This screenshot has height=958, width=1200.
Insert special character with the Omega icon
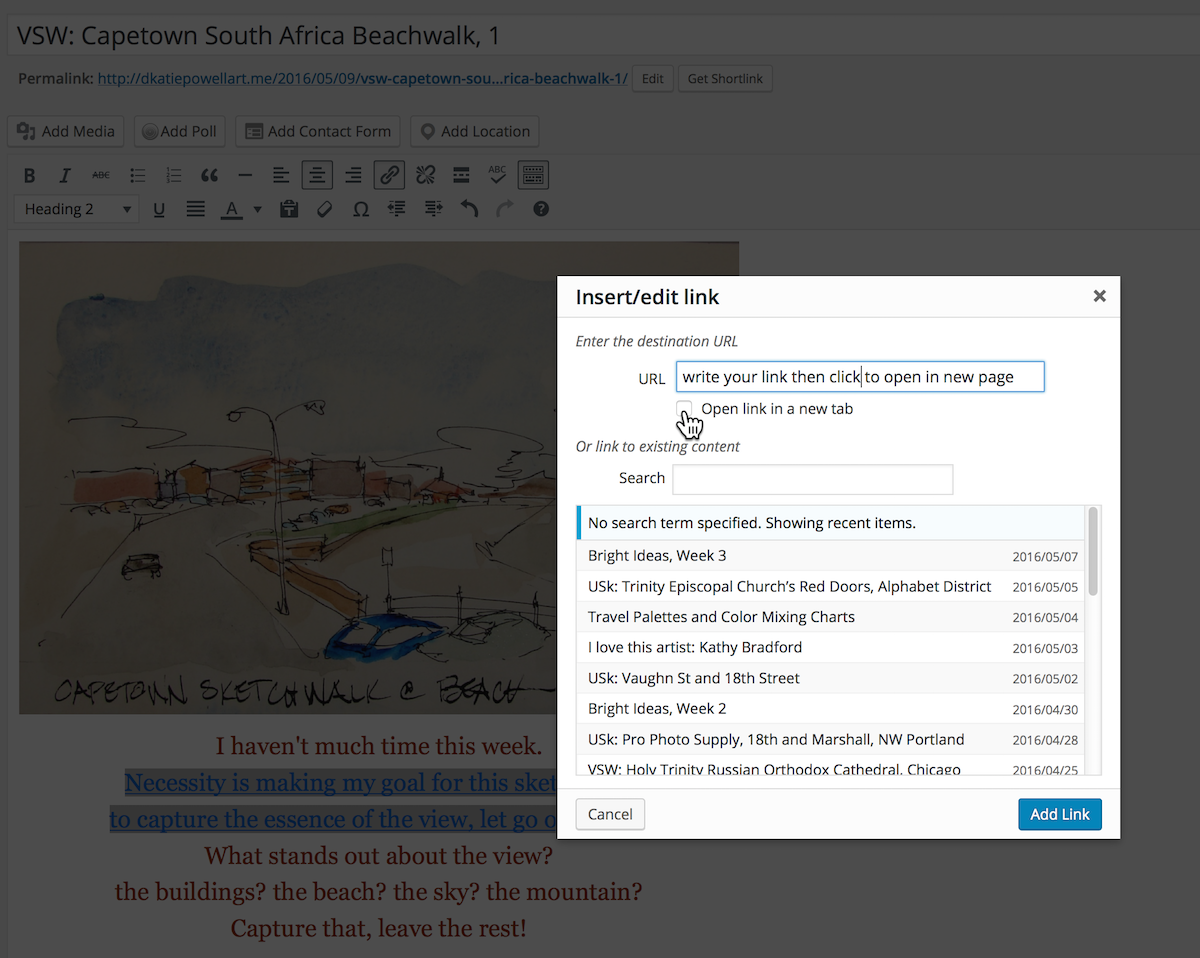[361, 209]
